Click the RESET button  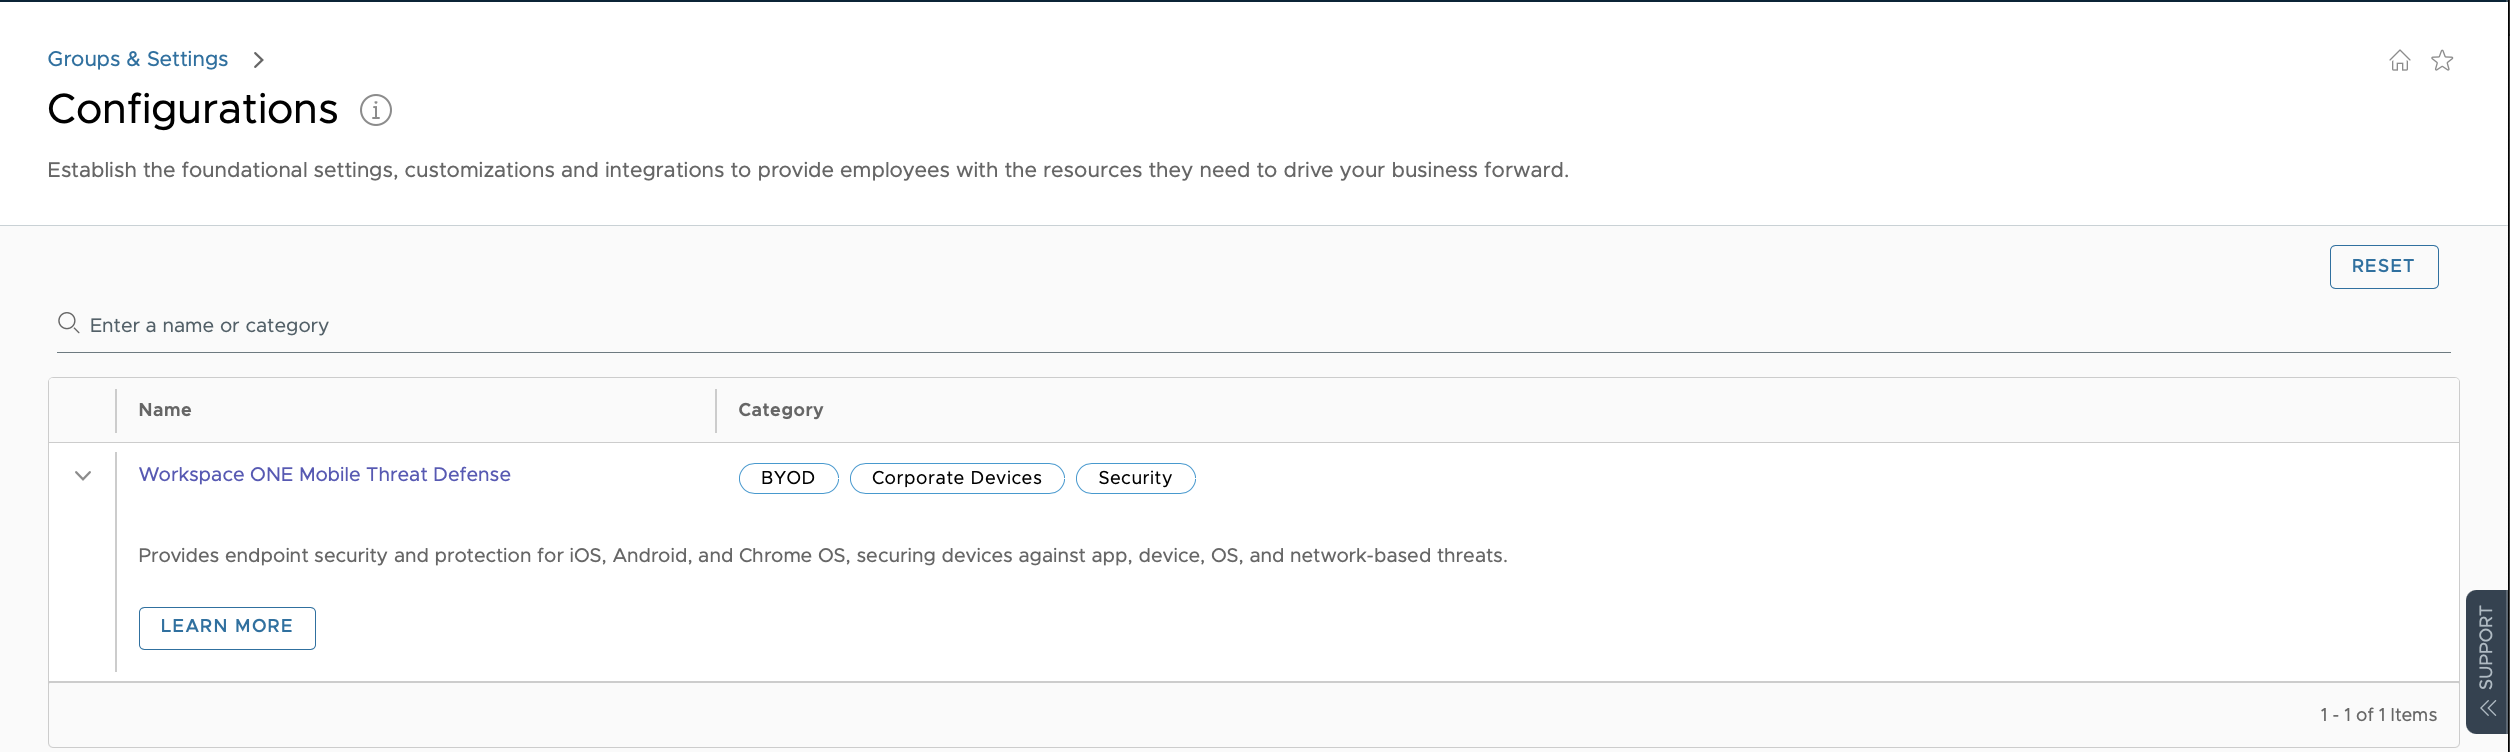(x=2383, y=266)
